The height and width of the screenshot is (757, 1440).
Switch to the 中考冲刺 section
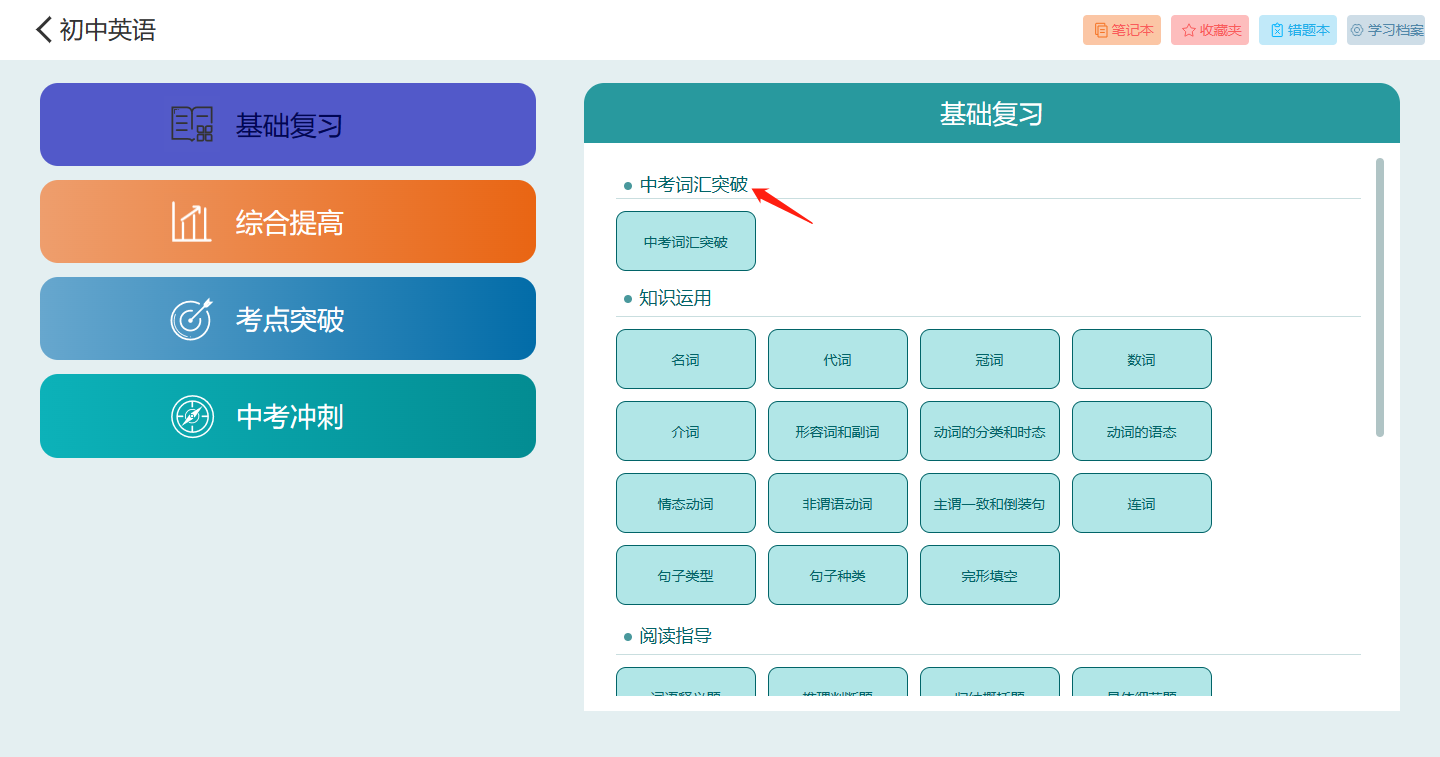(289, 416)
